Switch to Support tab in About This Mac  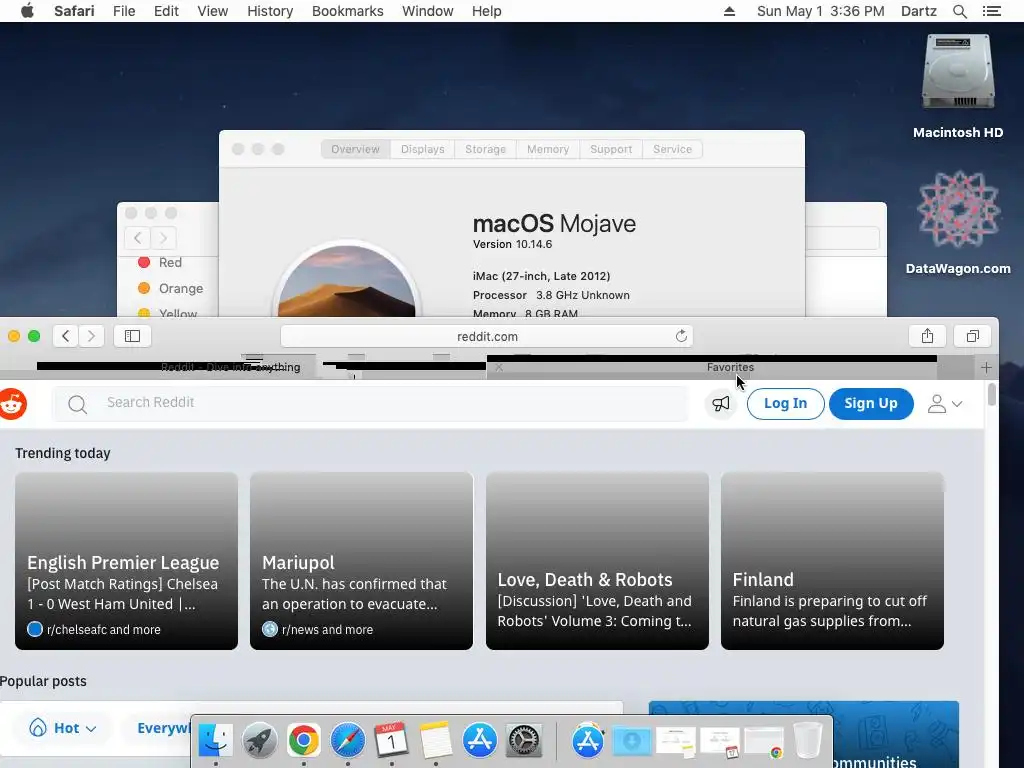[x=611, y=149]
